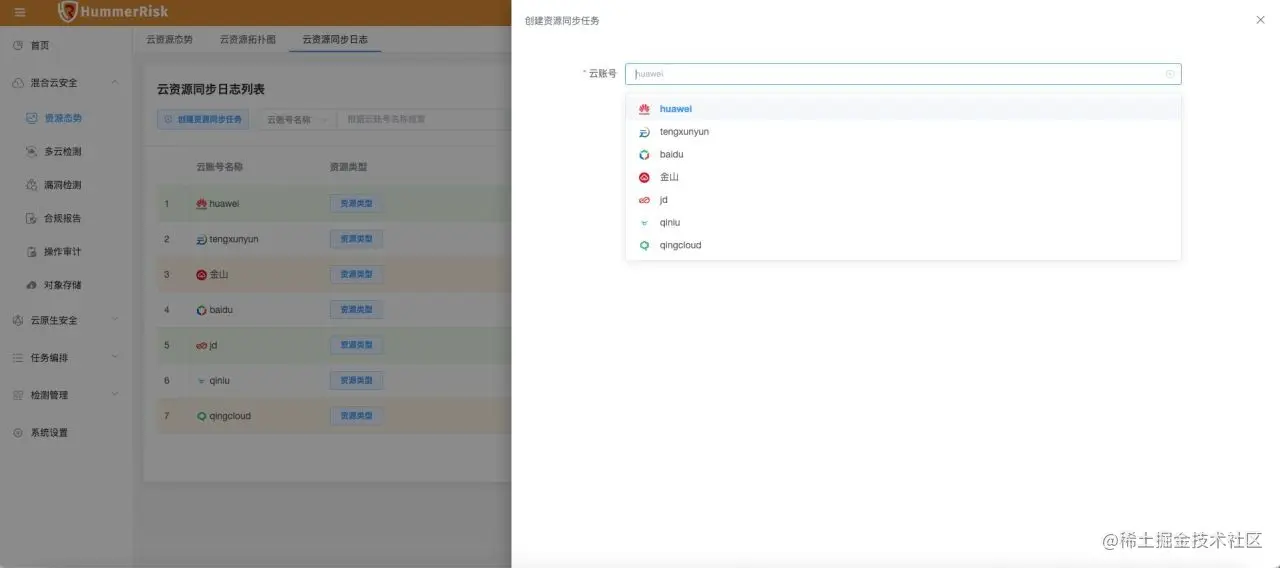Pick qingcloud from the dropdown options
Image resolution: width=1280 pixels, height=568 pixels.
point(903,245)
